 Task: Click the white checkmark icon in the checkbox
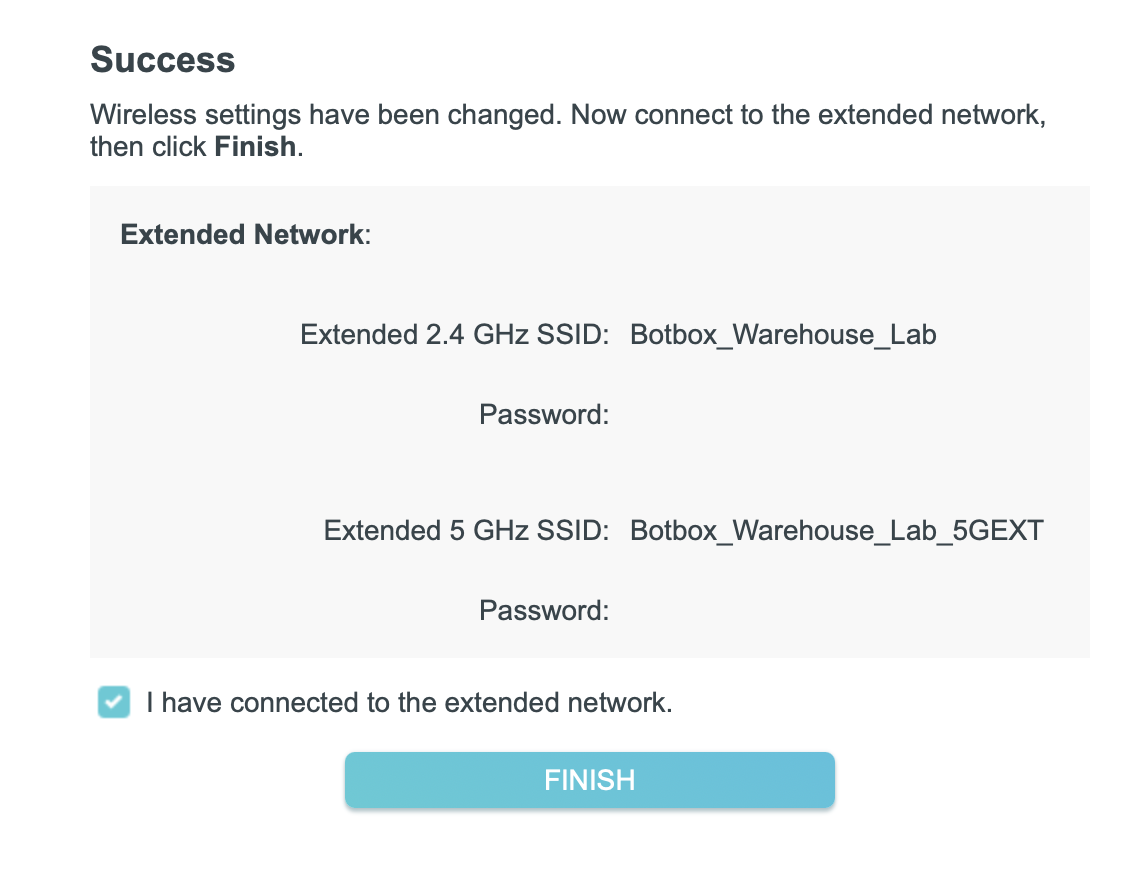pyautogui.click(x=114, y=702)
